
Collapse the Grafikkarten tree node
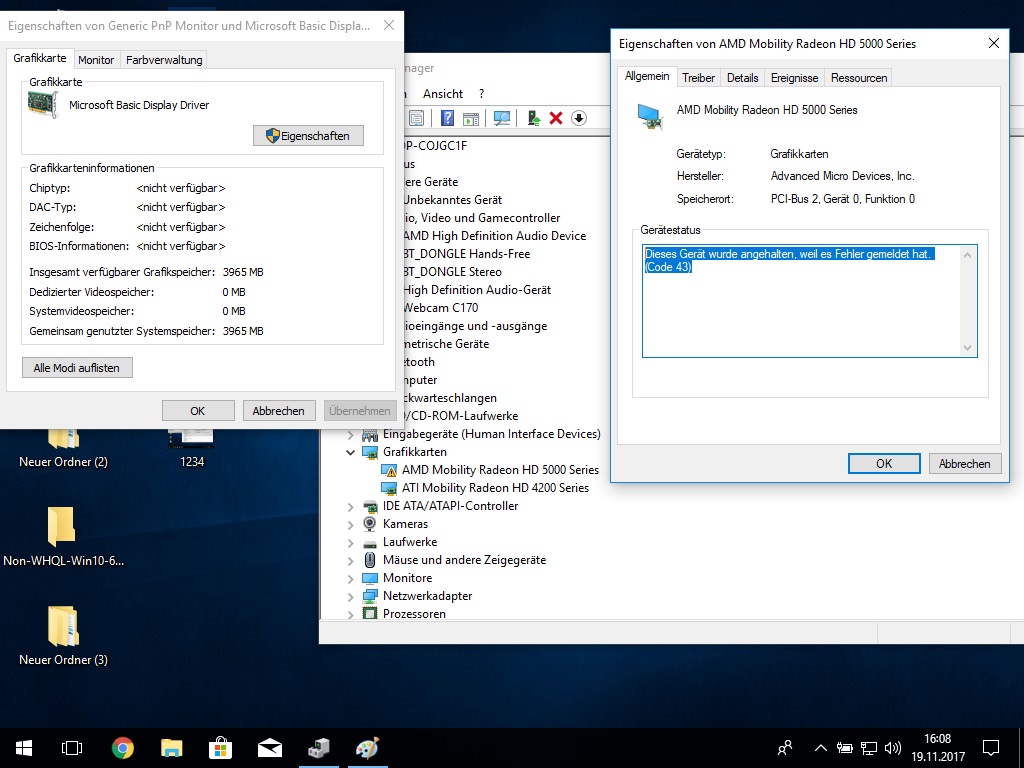coord(351,452)
